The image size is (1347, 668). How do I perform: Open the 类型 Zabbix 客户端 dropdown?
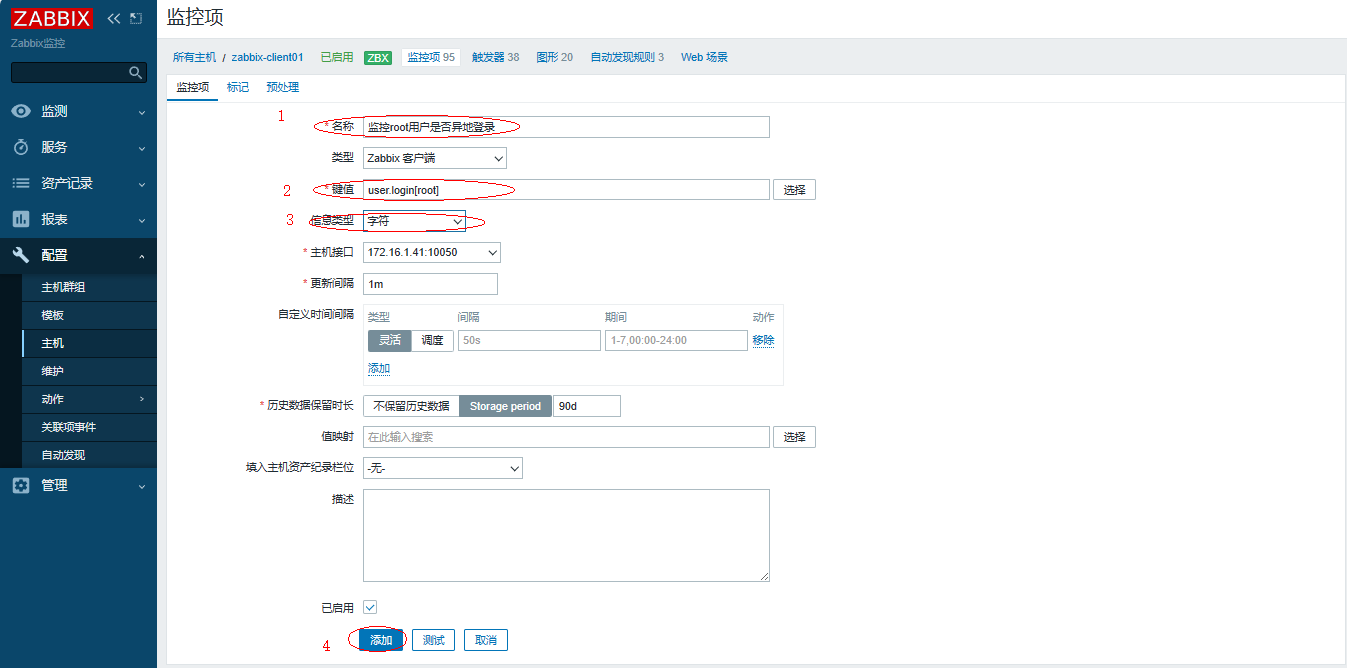pyautogui.click(x=434, y=158)
